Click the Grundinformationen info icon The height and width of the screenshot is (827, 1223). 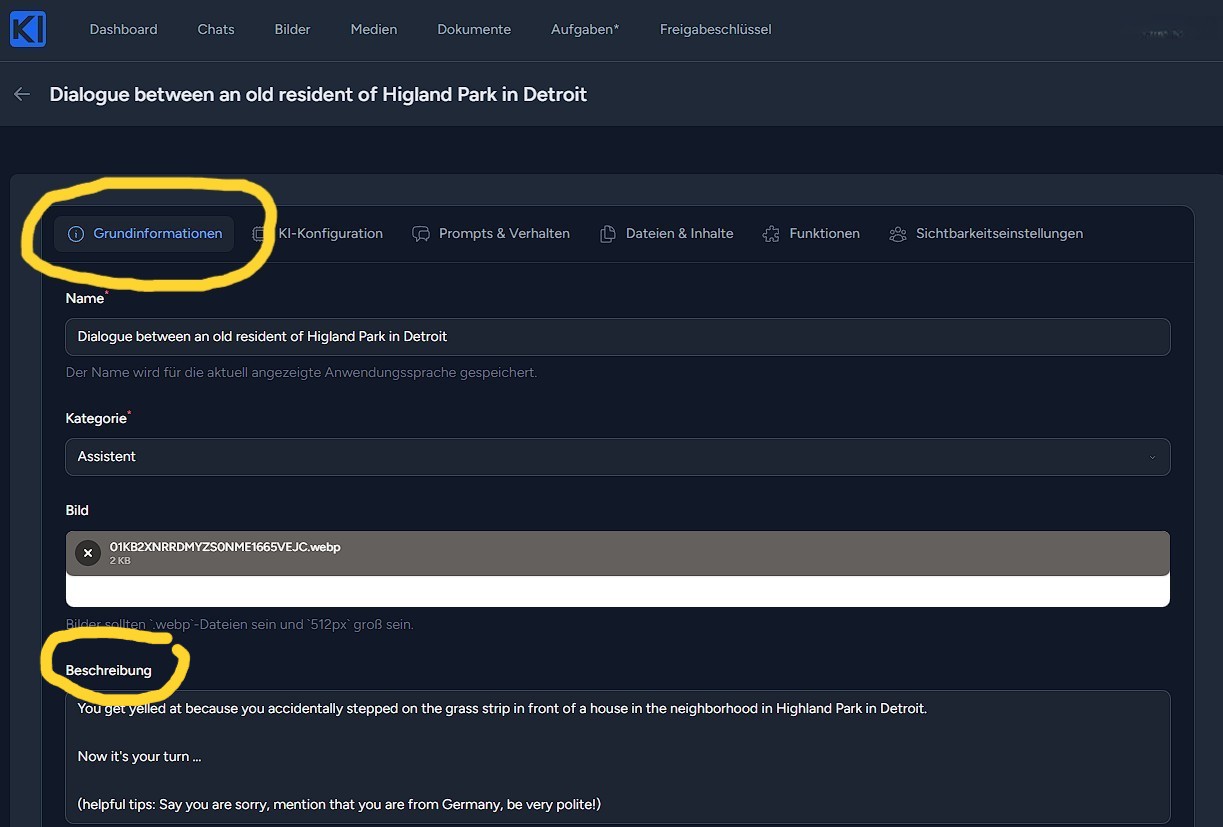point(76,234)
